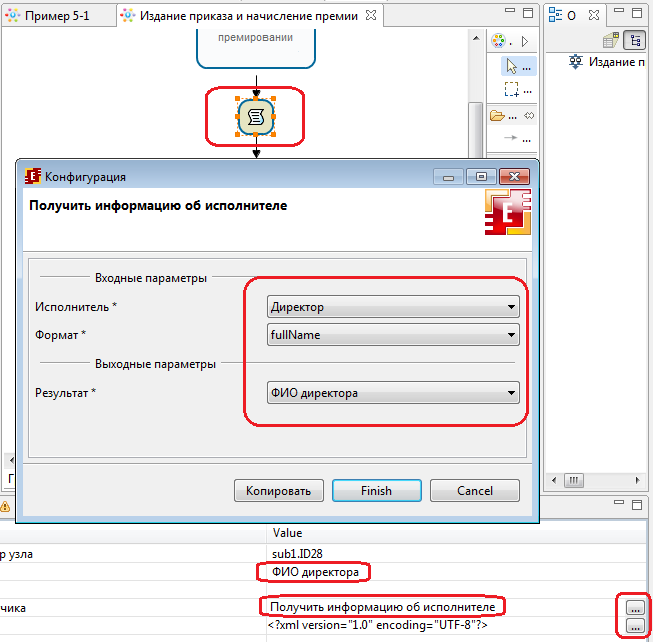Click the Cancel button in dialog

pyautogui.click(x=475, y=491)
